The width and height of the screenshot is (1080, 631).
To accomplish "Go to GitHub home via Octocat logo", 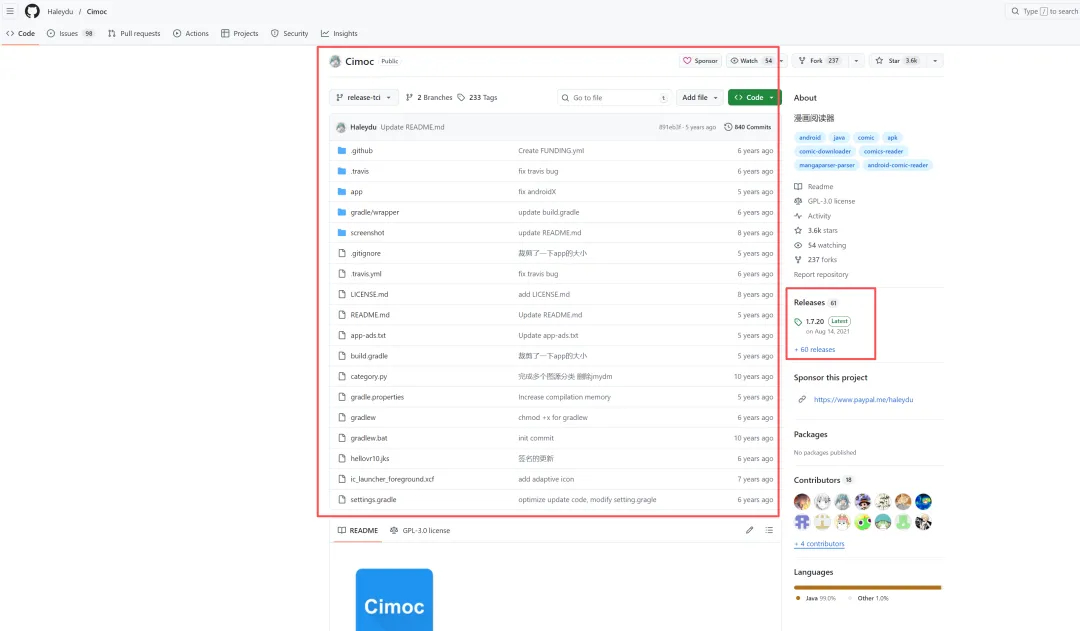I will click(x=32, y=11).
